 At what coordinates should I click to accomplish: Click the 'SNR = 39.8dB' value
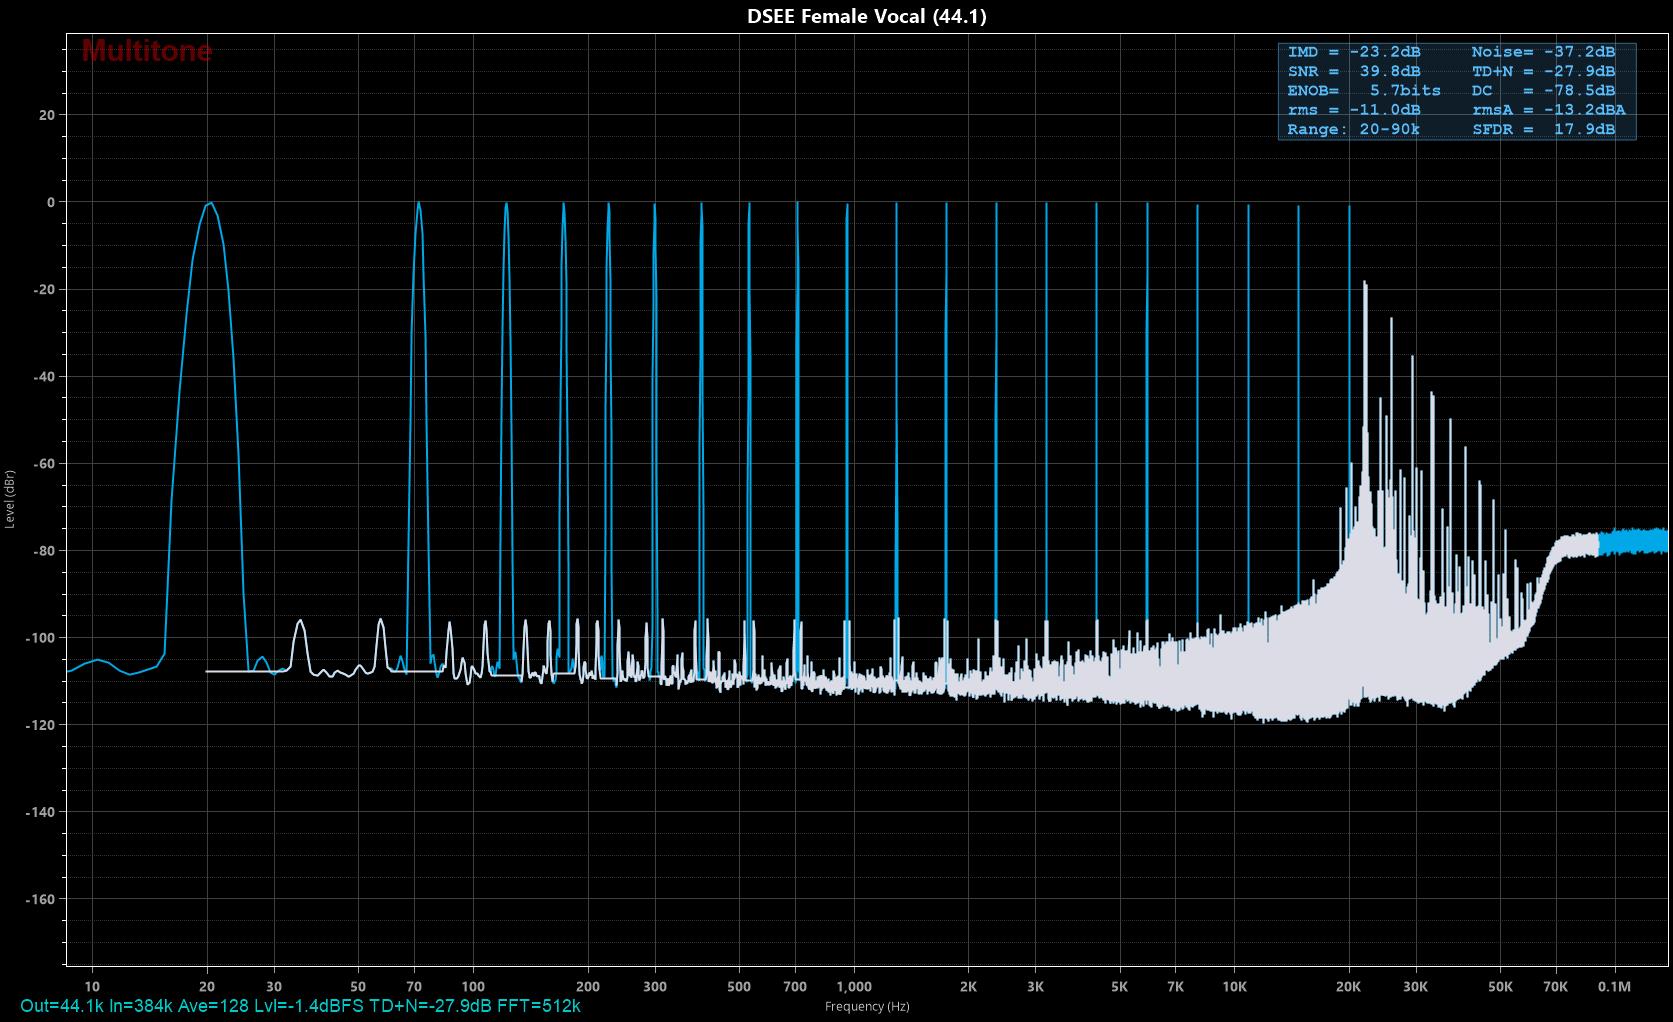(1354, 71)
